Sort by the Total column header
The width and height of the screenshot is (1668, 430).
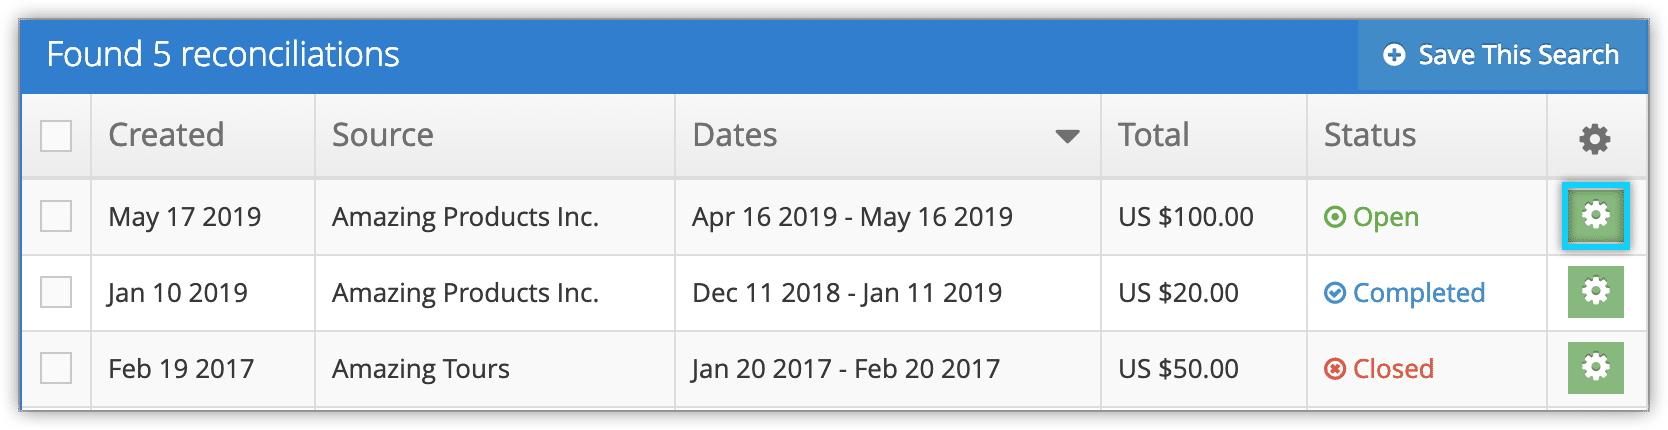click(x=1154, y=135)
